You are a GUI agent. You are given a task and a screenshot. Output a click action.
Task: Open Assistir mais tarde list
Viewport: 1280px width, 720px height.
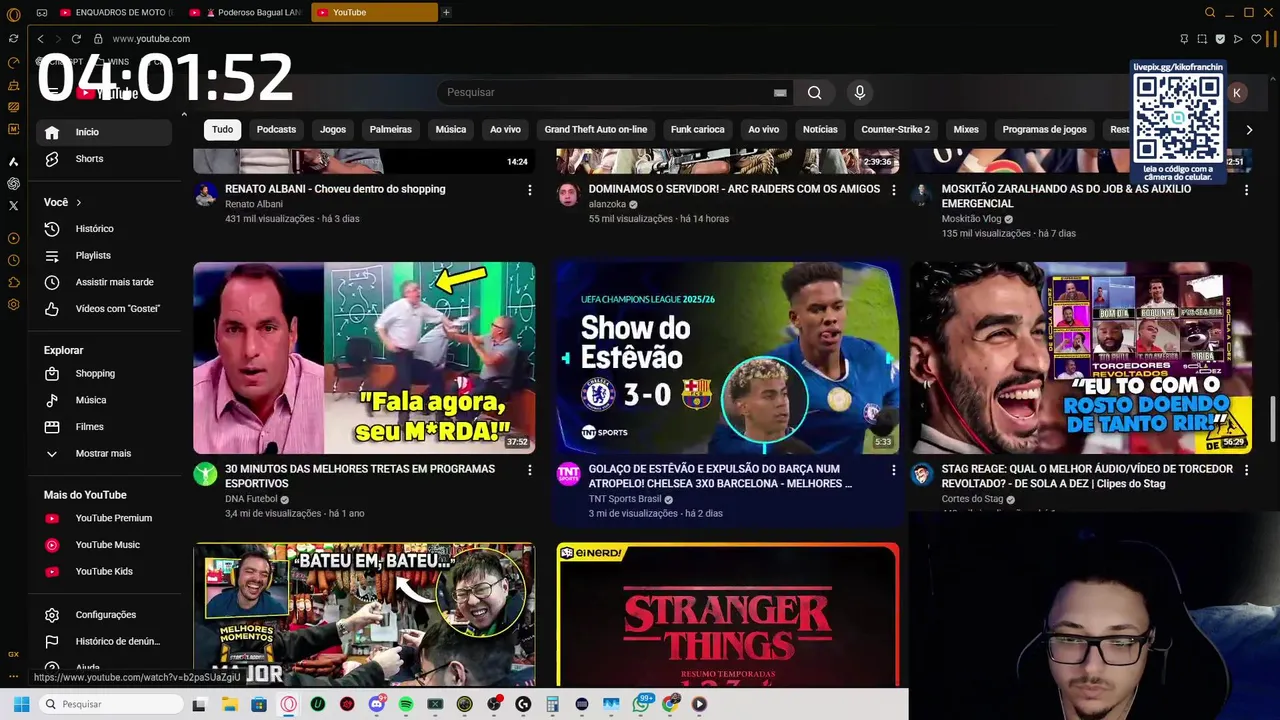point(106,282)
